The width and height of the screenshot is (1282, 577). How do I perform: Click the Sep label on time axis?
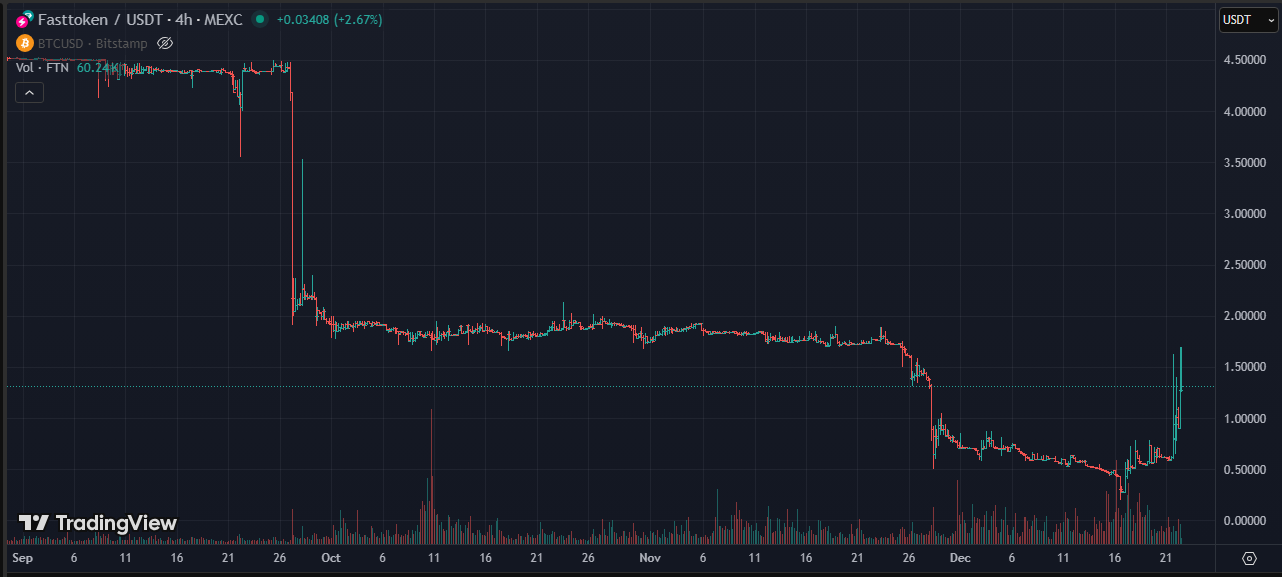coord(21,557)
